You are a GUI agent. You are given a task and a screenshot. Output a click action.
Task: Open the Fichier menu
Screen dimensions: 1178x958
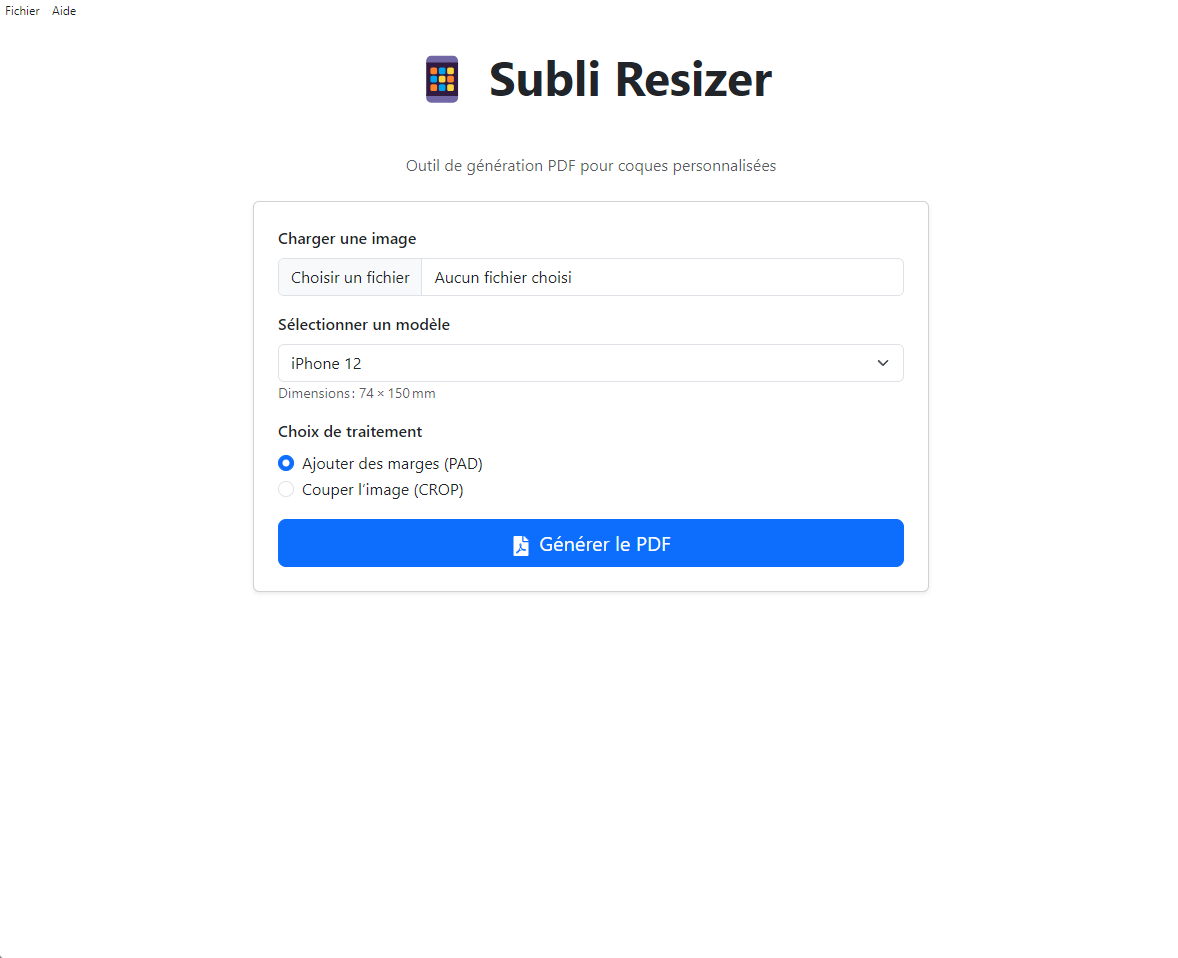coord(22,10)
